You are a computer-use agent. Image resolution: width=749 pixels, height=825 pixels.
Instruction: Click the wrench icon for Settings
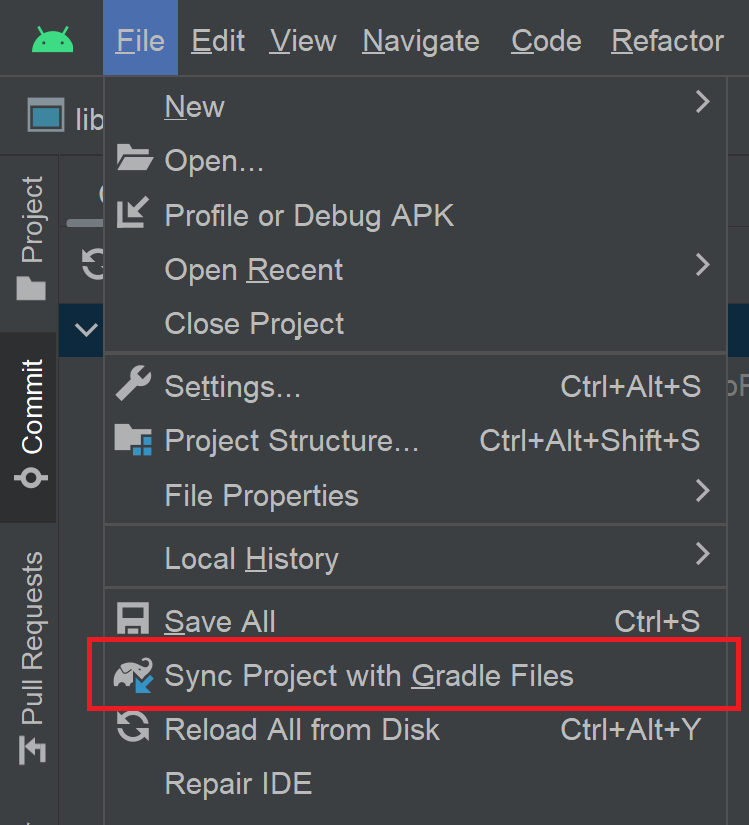[133, 386]
